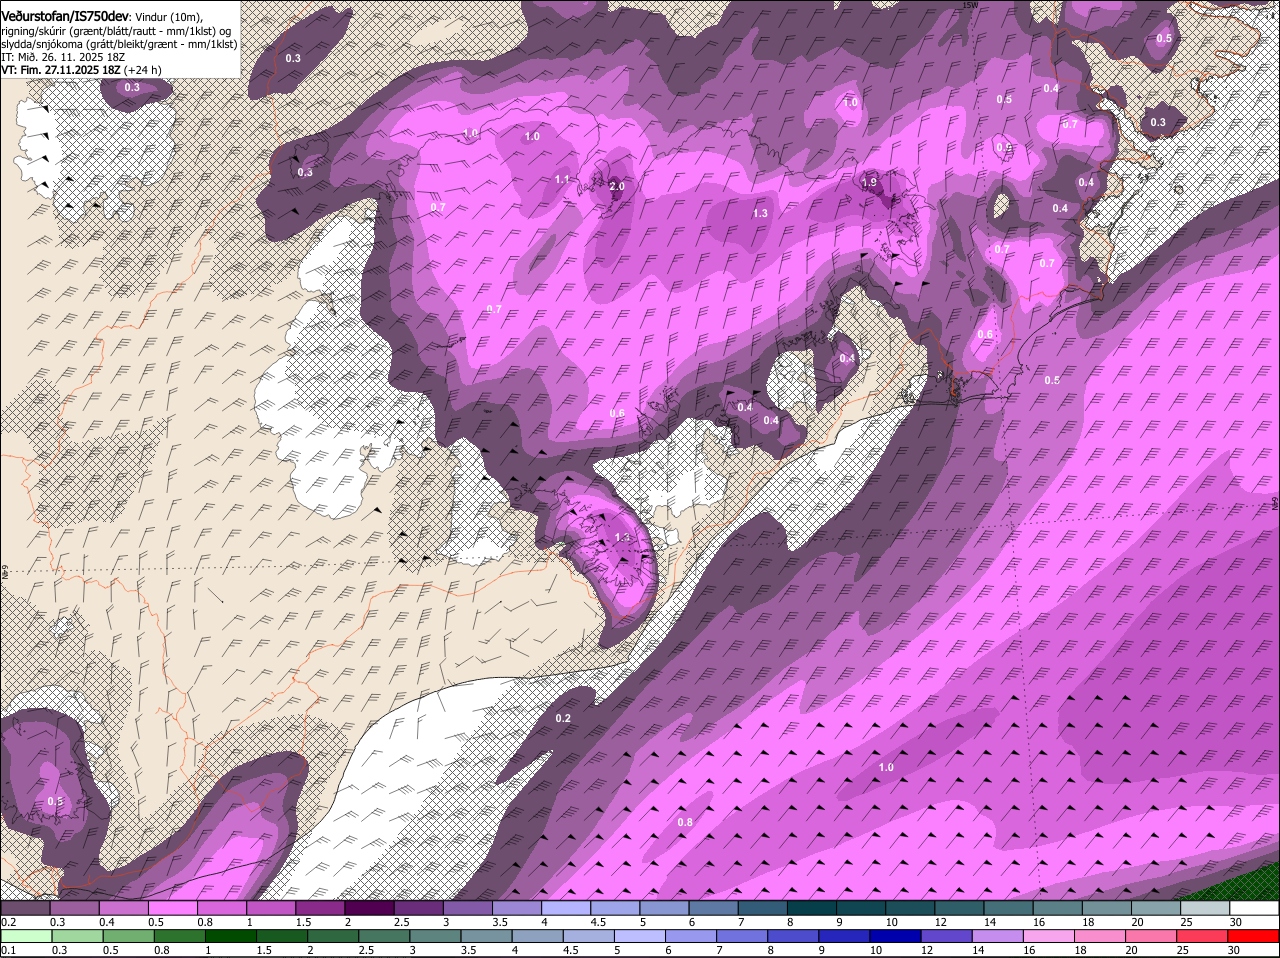
Task: Click the Veðurstofan/IS750dev title text
Action: pos(65,15)
